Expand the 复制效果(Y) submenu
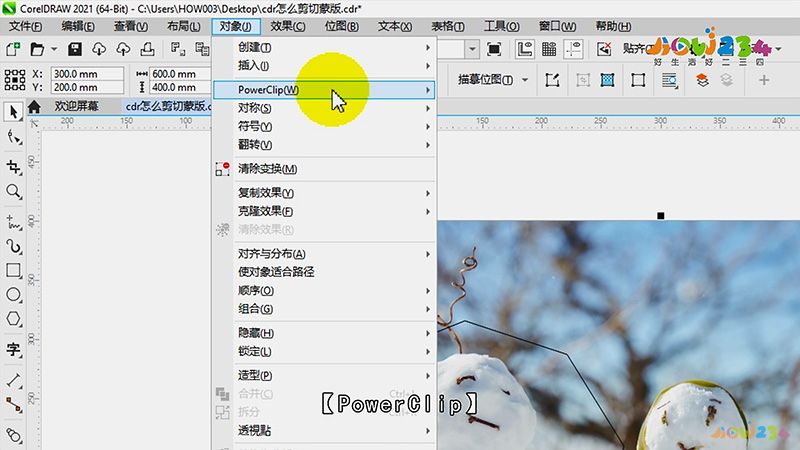The image size is (800, 450). coord(324,193)
